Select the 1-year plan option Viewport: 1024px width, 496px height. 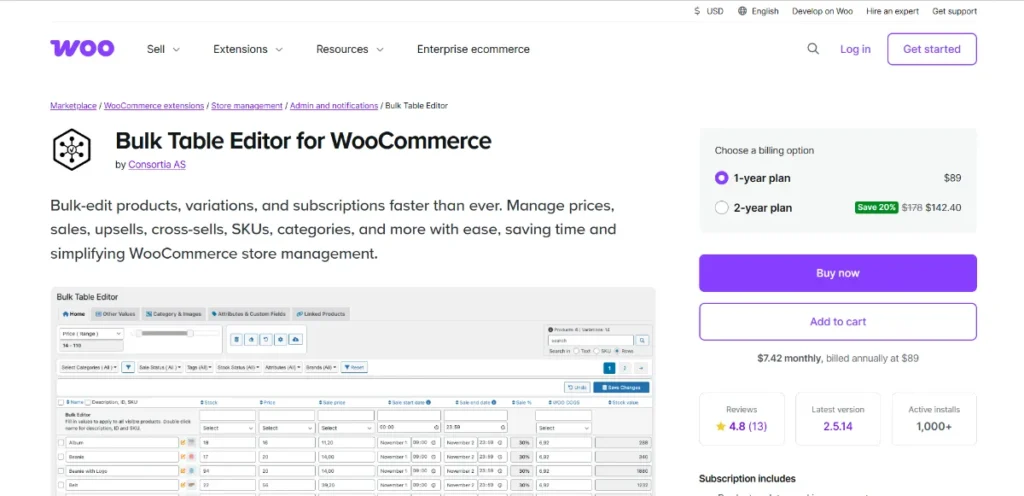722,178
